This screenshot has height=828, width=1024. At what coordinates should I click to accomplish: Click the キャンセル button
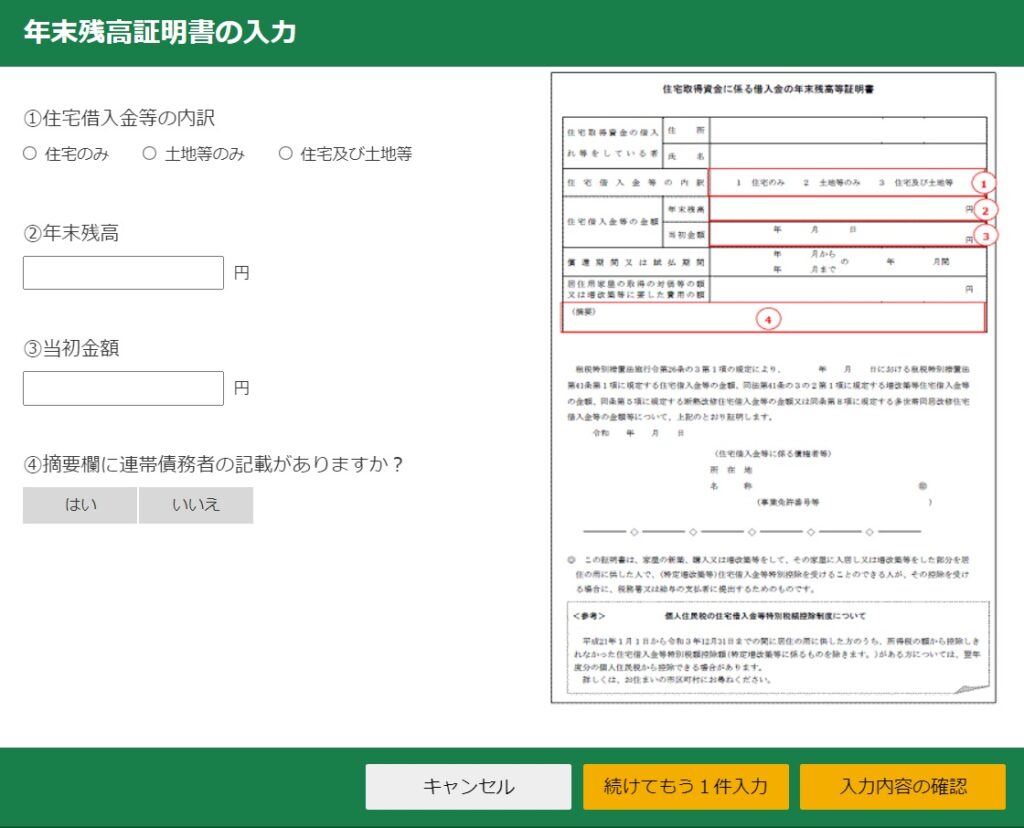[468, 786]
